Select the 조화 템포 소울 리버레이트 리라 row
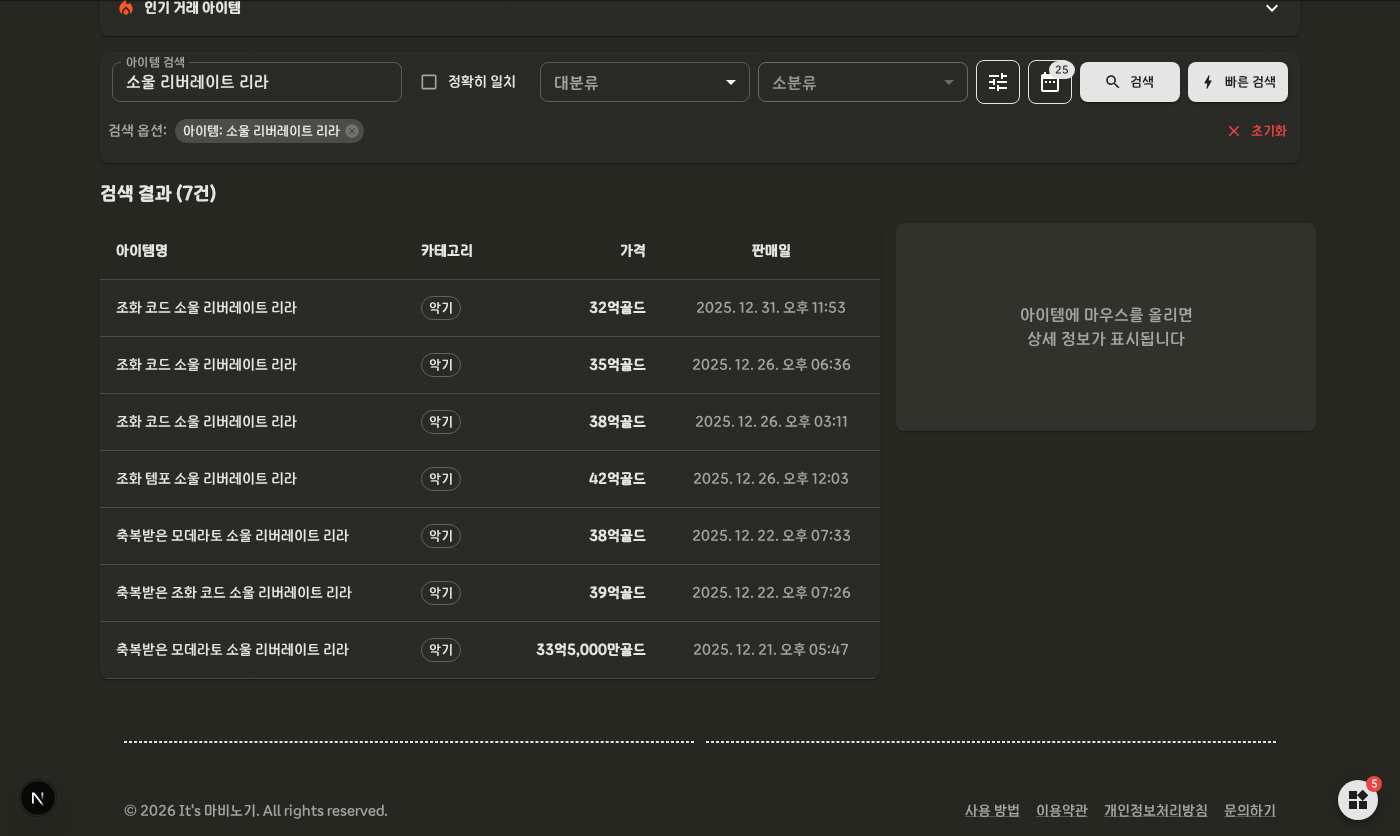Viewport: 1400px width, 836px height. tap(490, 479)
